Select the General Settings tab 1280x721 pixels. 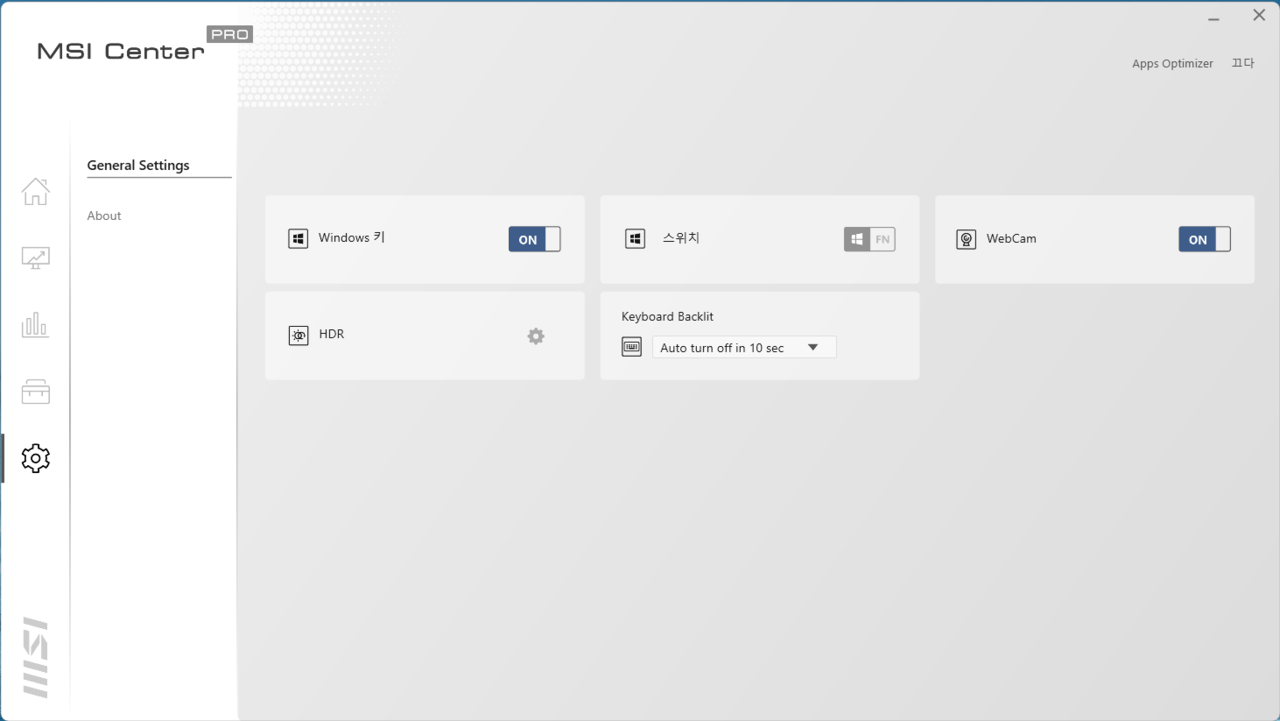[x=138, y=166]
